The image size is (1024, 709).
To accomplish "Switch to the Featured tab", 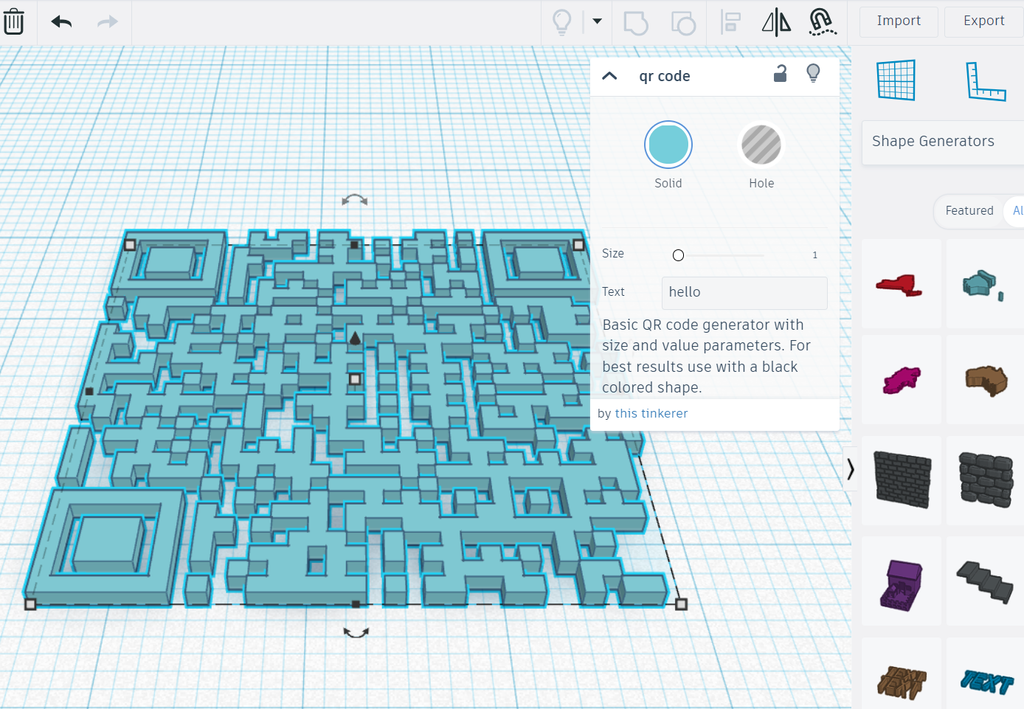I will (x=969, y=211).
